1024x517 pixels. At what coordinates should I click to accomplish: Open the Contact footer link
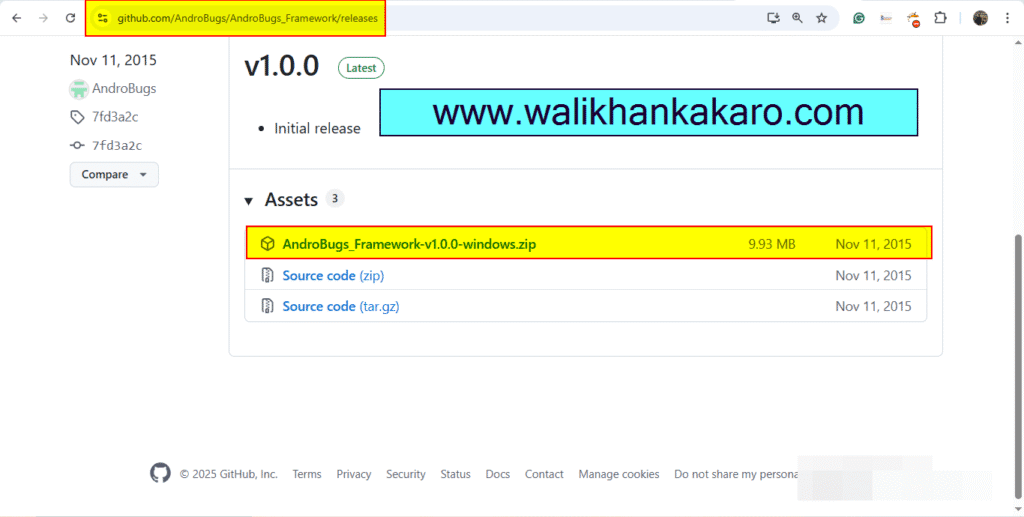(x=544, y=474)
